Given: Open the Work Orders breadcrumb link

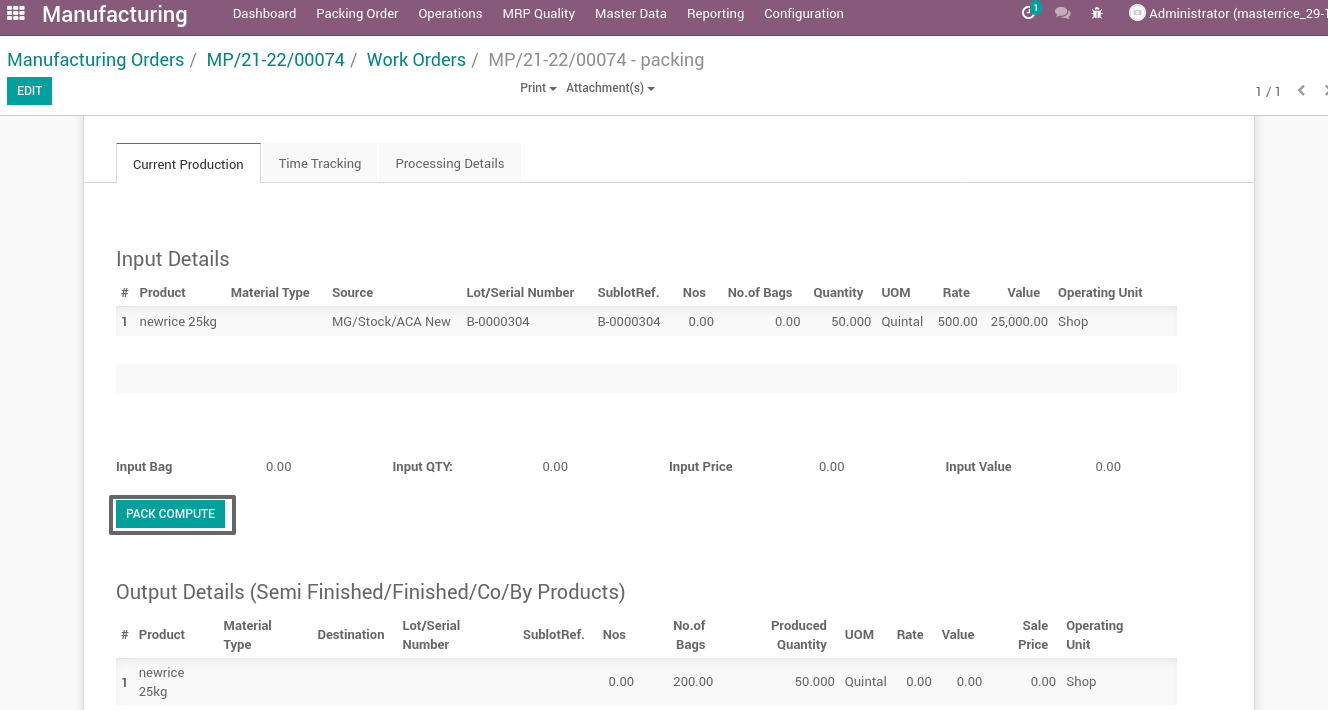Looking at the screenshot, I should (416, 59).
